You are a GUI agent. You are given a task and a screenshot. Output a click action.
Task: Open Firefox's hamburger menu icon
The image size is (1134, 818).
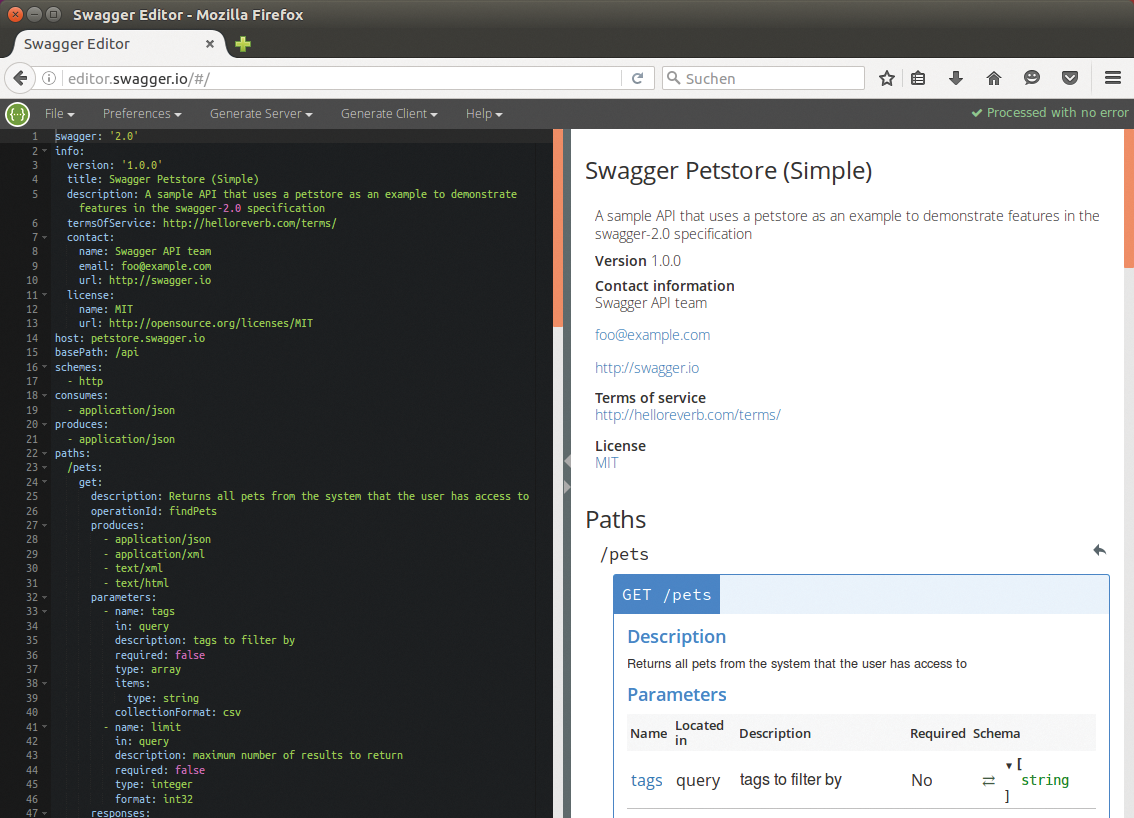(1113, 78)
